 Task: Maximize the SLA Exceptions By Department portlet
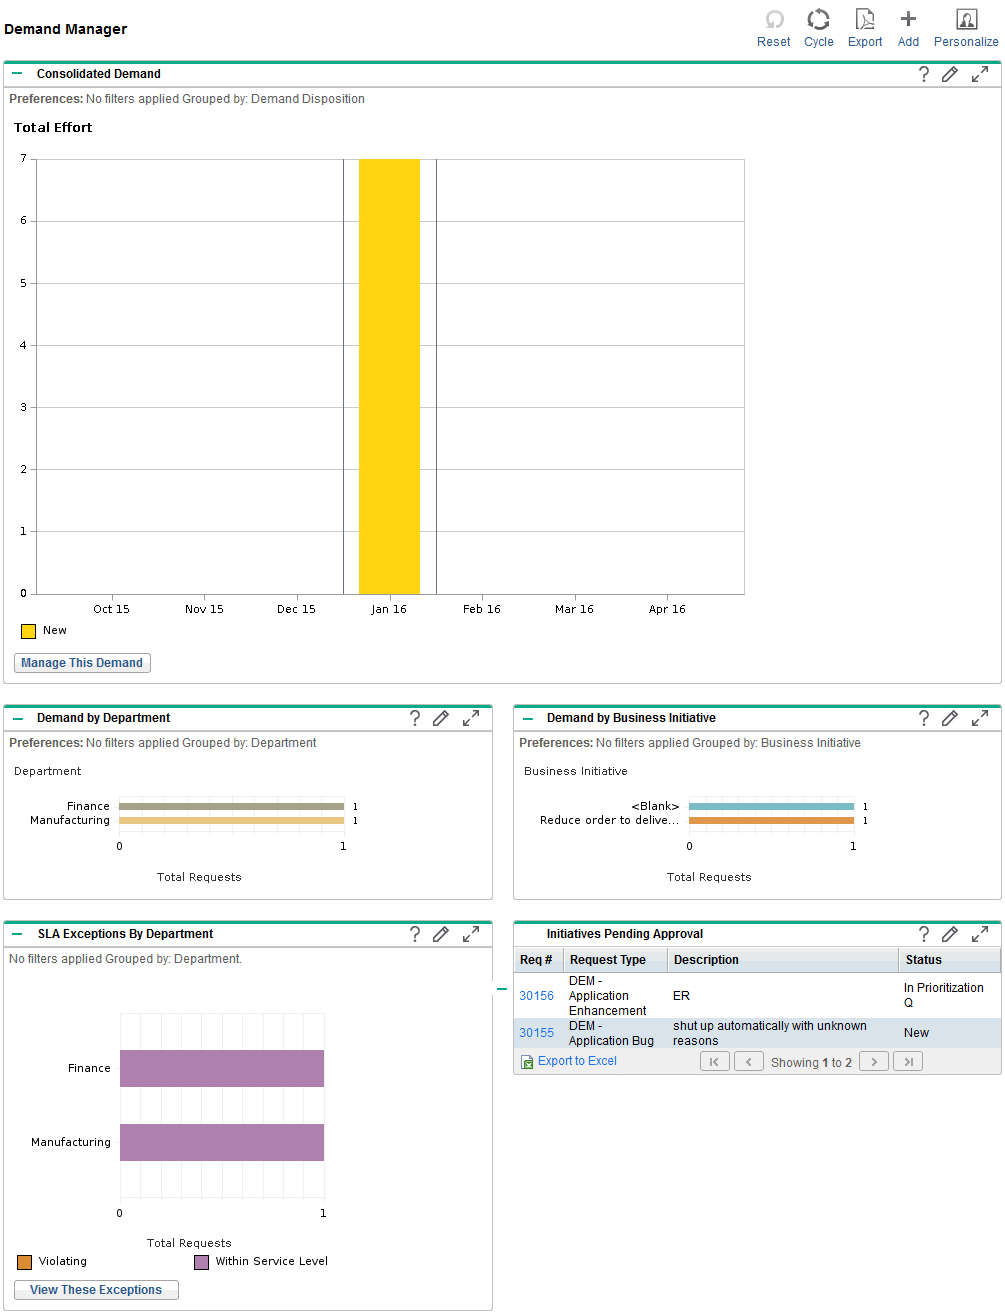[470, 933]
